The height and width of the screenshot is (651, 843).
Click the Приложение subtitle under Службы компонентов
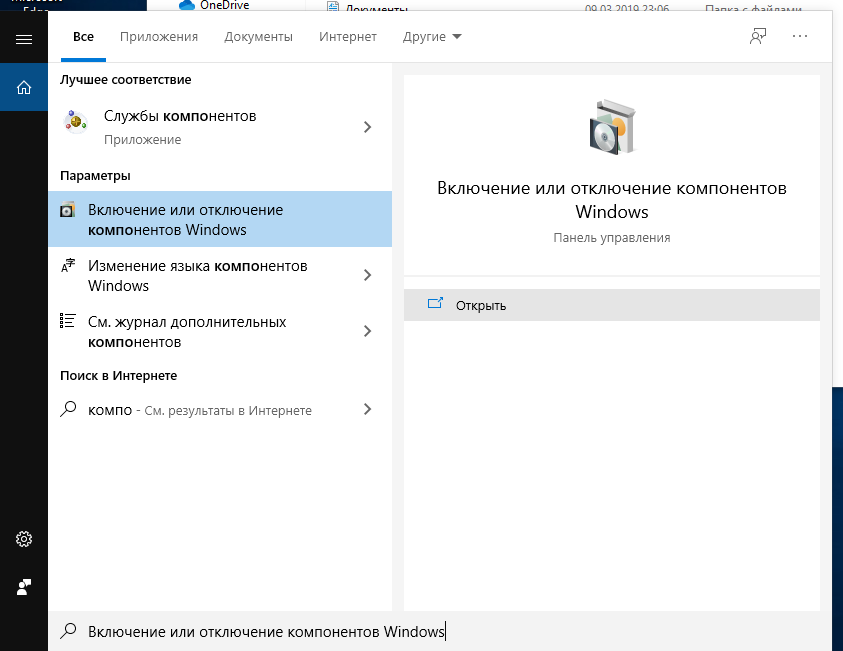[x=142, y=140]
